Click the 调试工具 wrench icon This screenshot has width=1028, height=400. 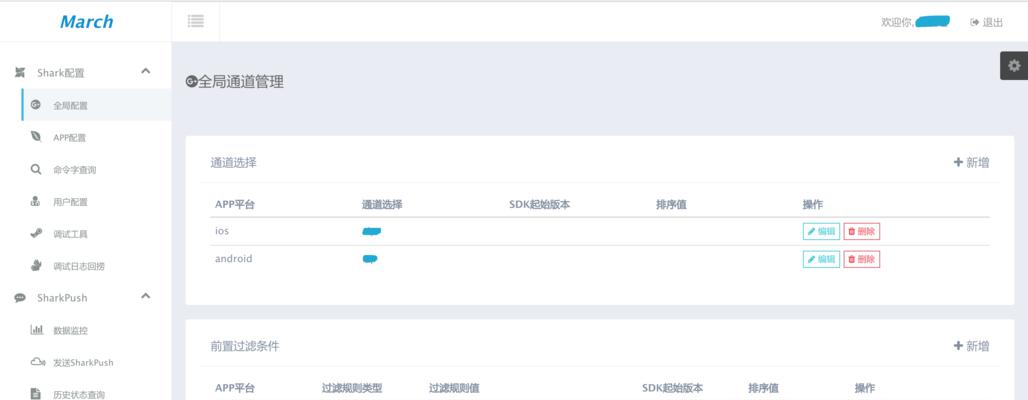coord(36,233)
